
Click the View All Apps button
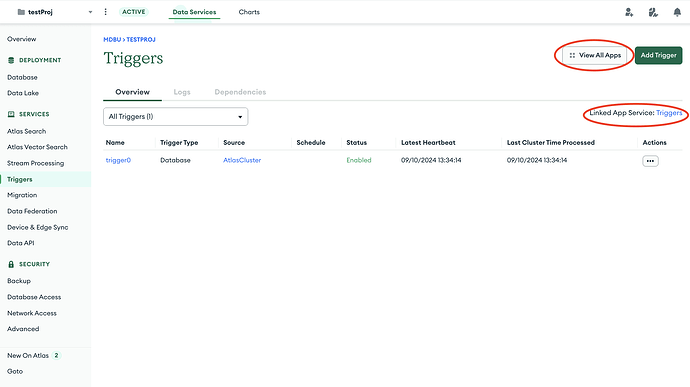tap(595, 55)
